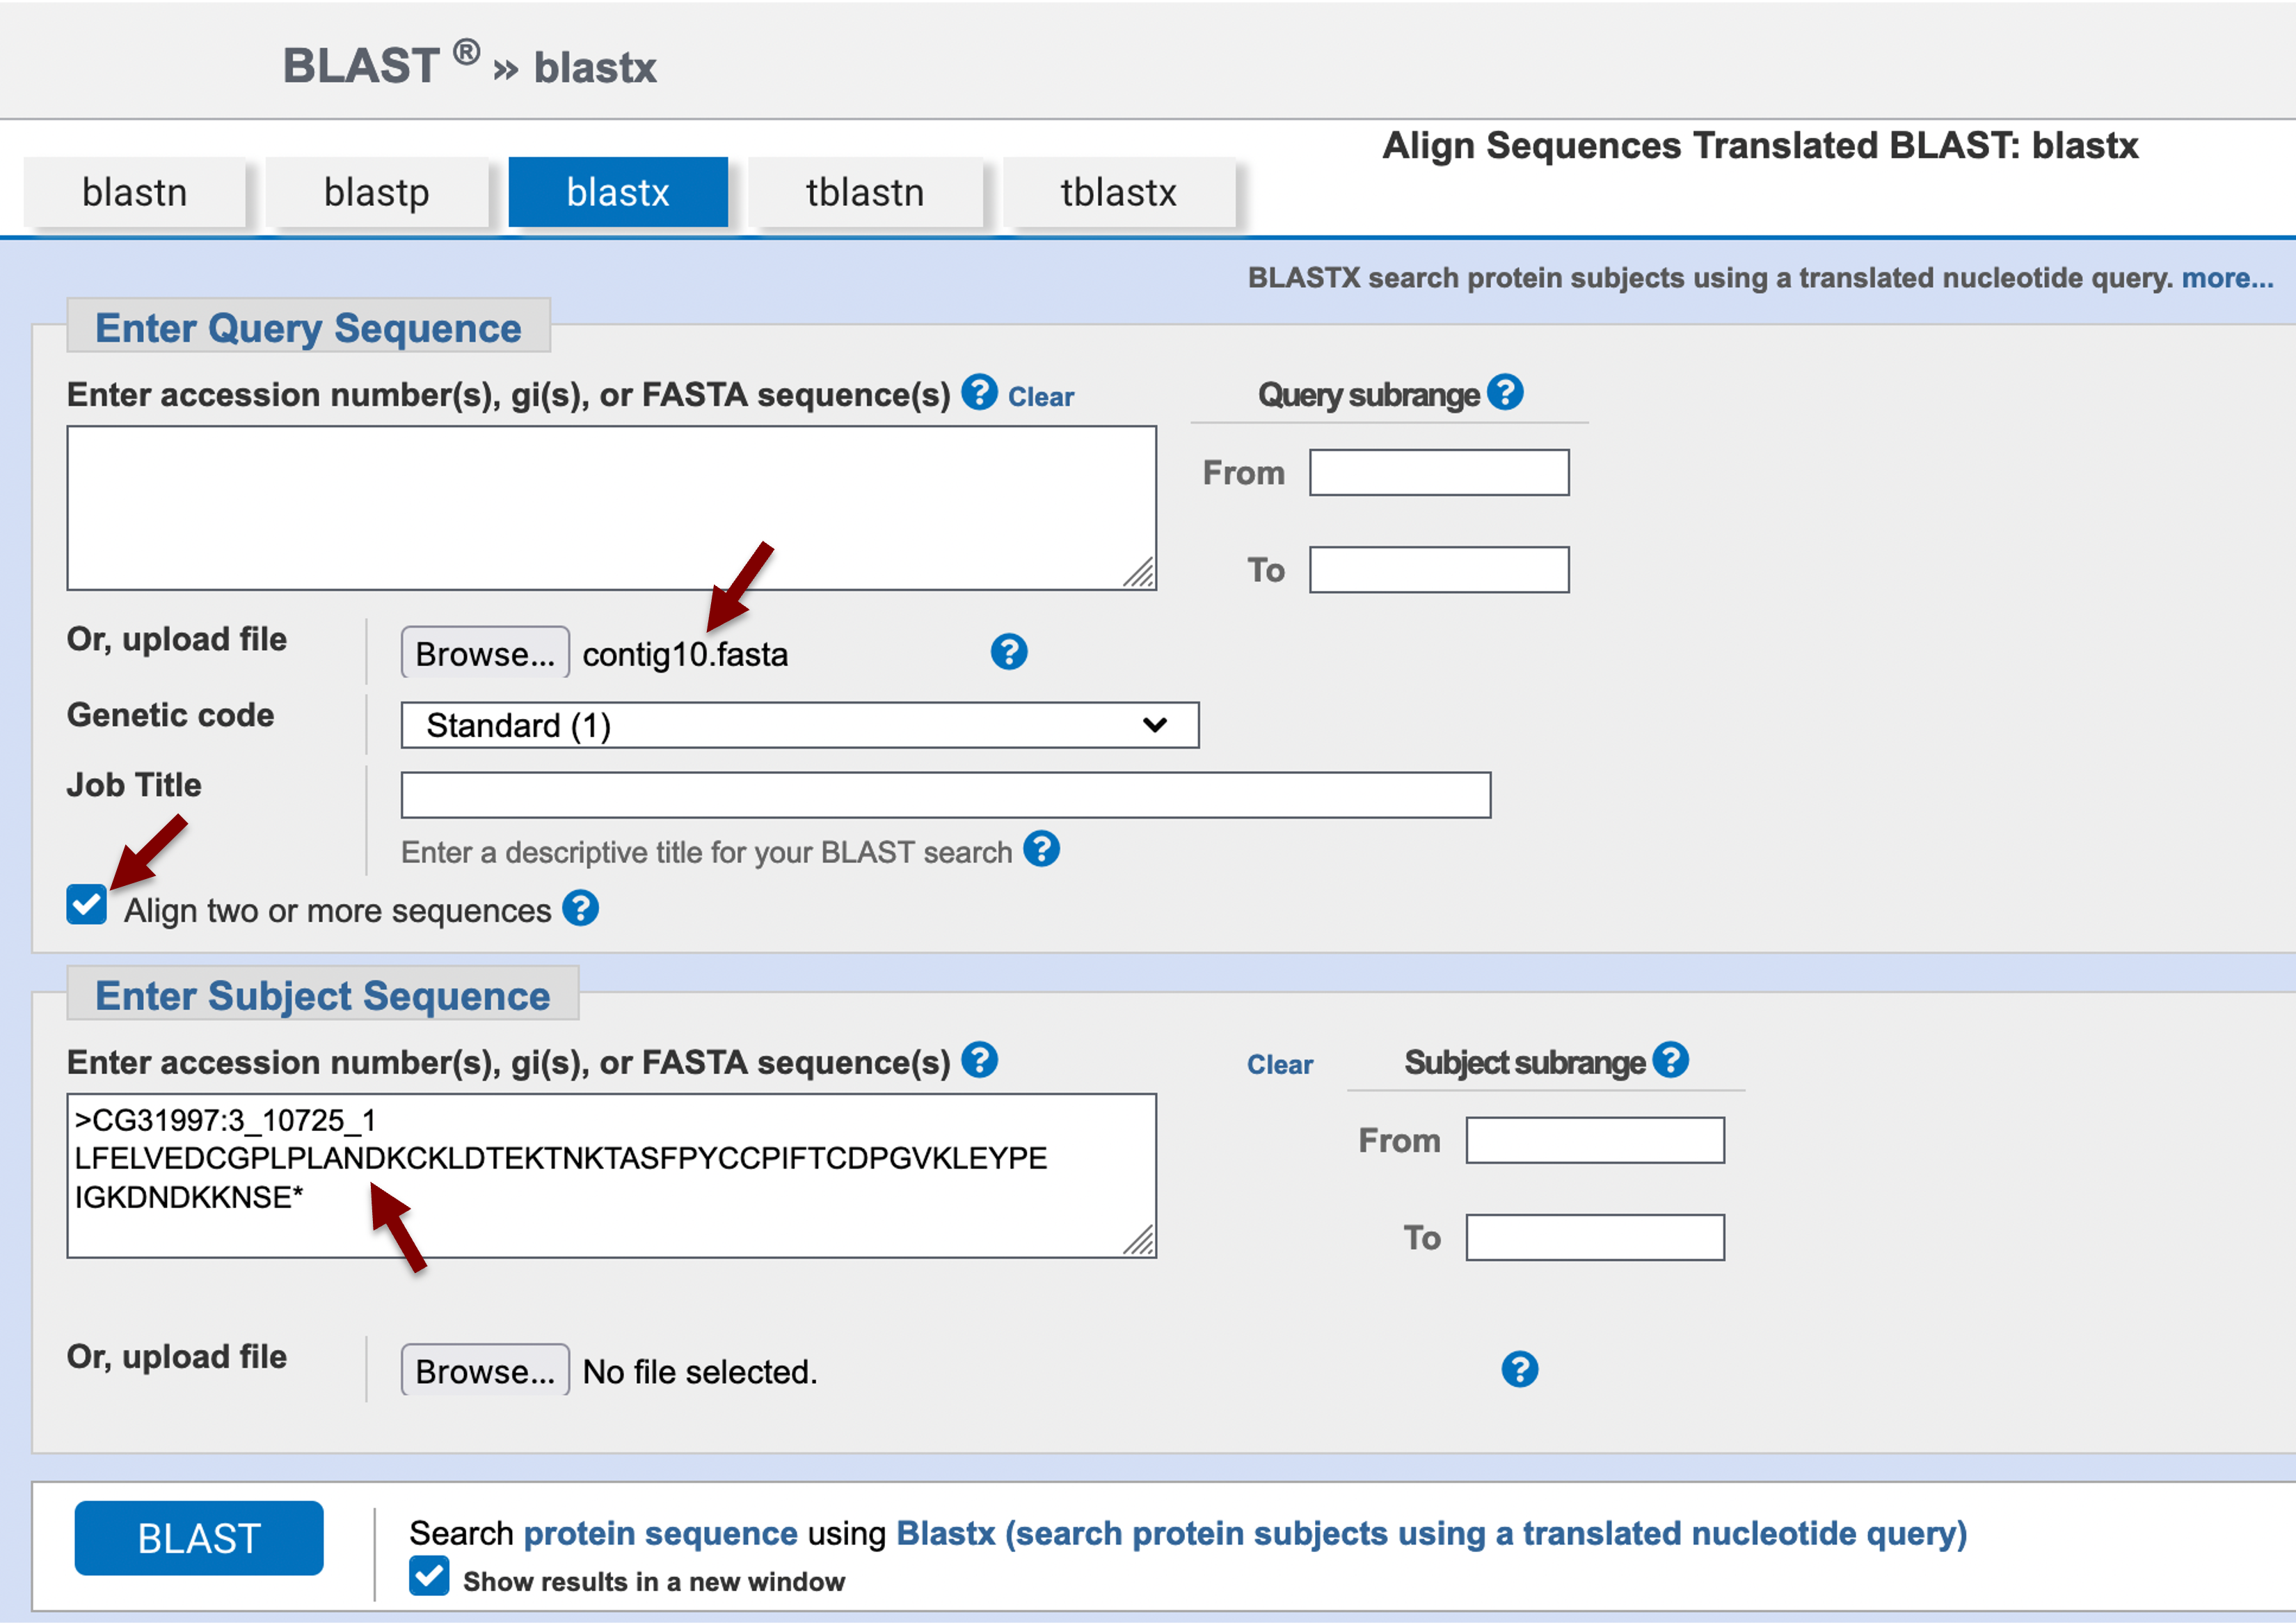Click the BLAST home link in header

pos(362,66)
